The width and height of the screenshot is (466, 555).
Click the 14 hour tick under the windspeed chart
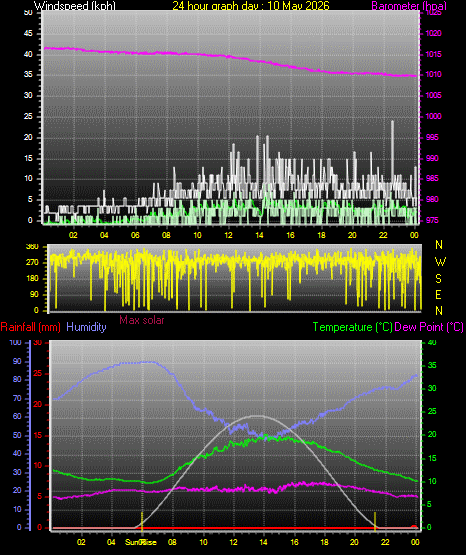point(259,235)
